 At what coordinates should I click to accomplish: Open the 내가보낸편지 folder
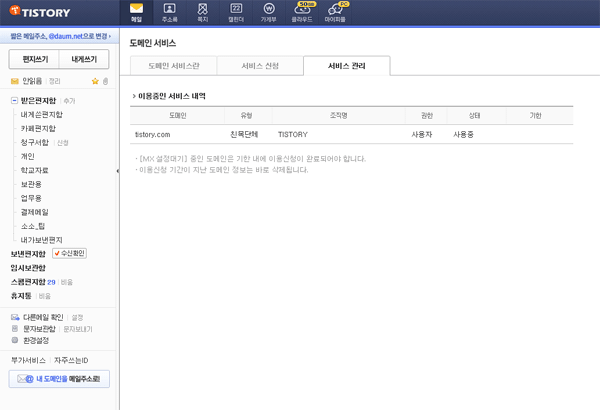(x=42, y=240)
